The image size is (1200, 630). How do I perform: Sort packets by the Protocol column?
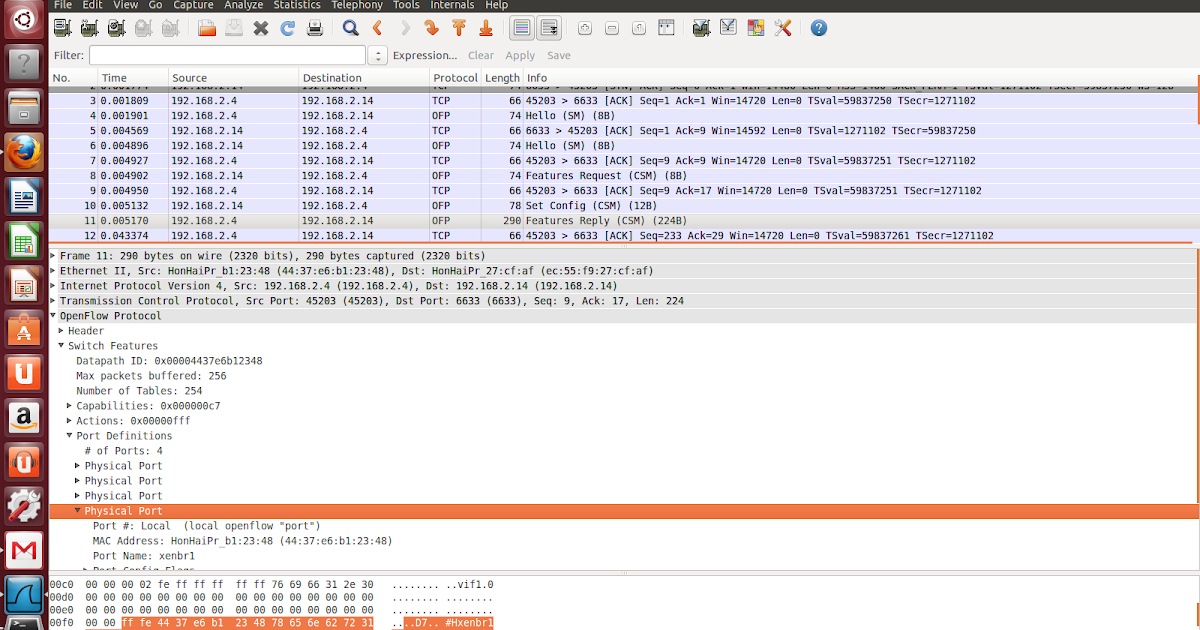tap(456, 78)
